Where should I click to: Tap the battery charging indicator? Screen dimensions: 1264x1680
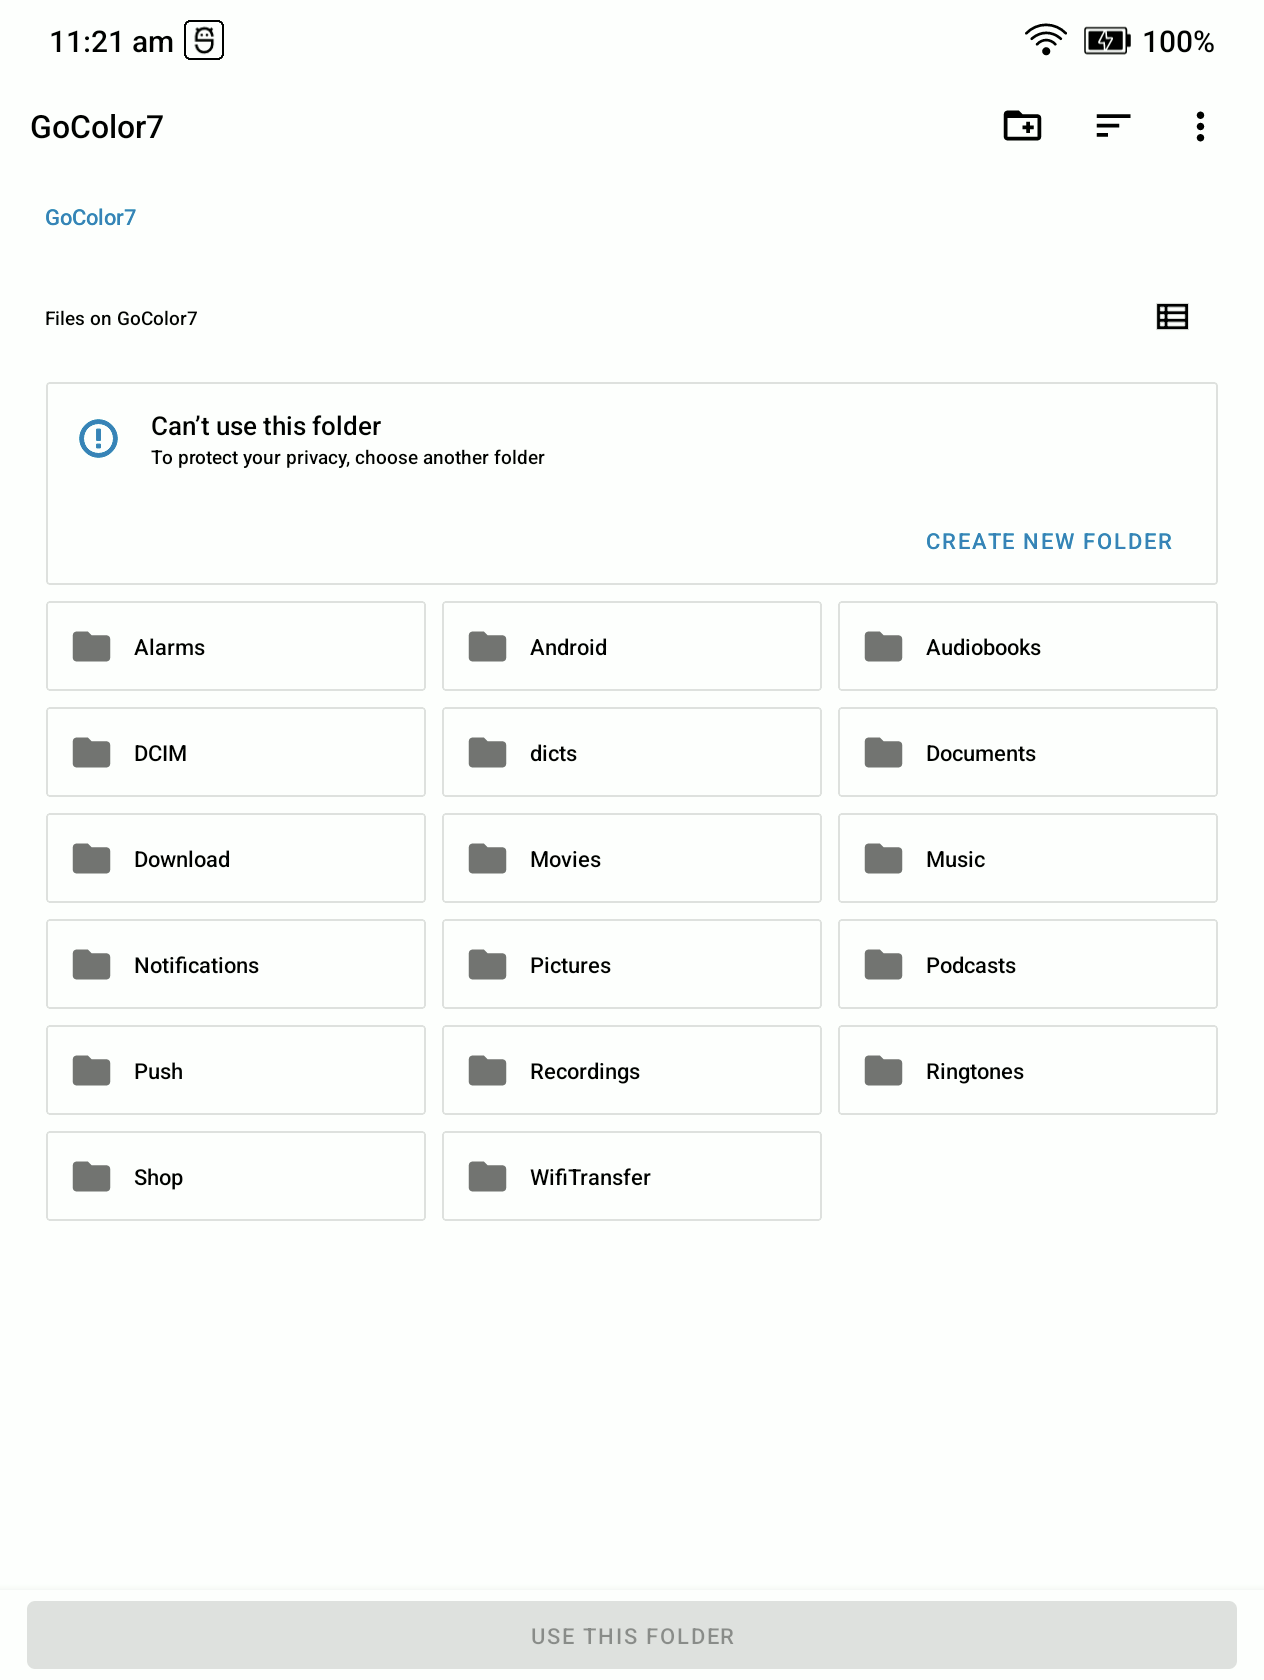[1107, 41]
